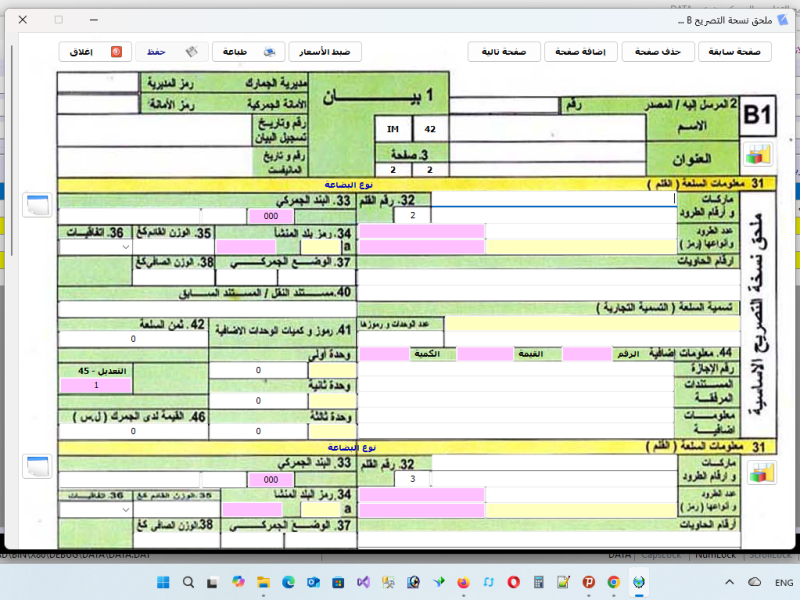Click the window icon left of item 2
Screen dimensions: 800x600
(37, 205)
